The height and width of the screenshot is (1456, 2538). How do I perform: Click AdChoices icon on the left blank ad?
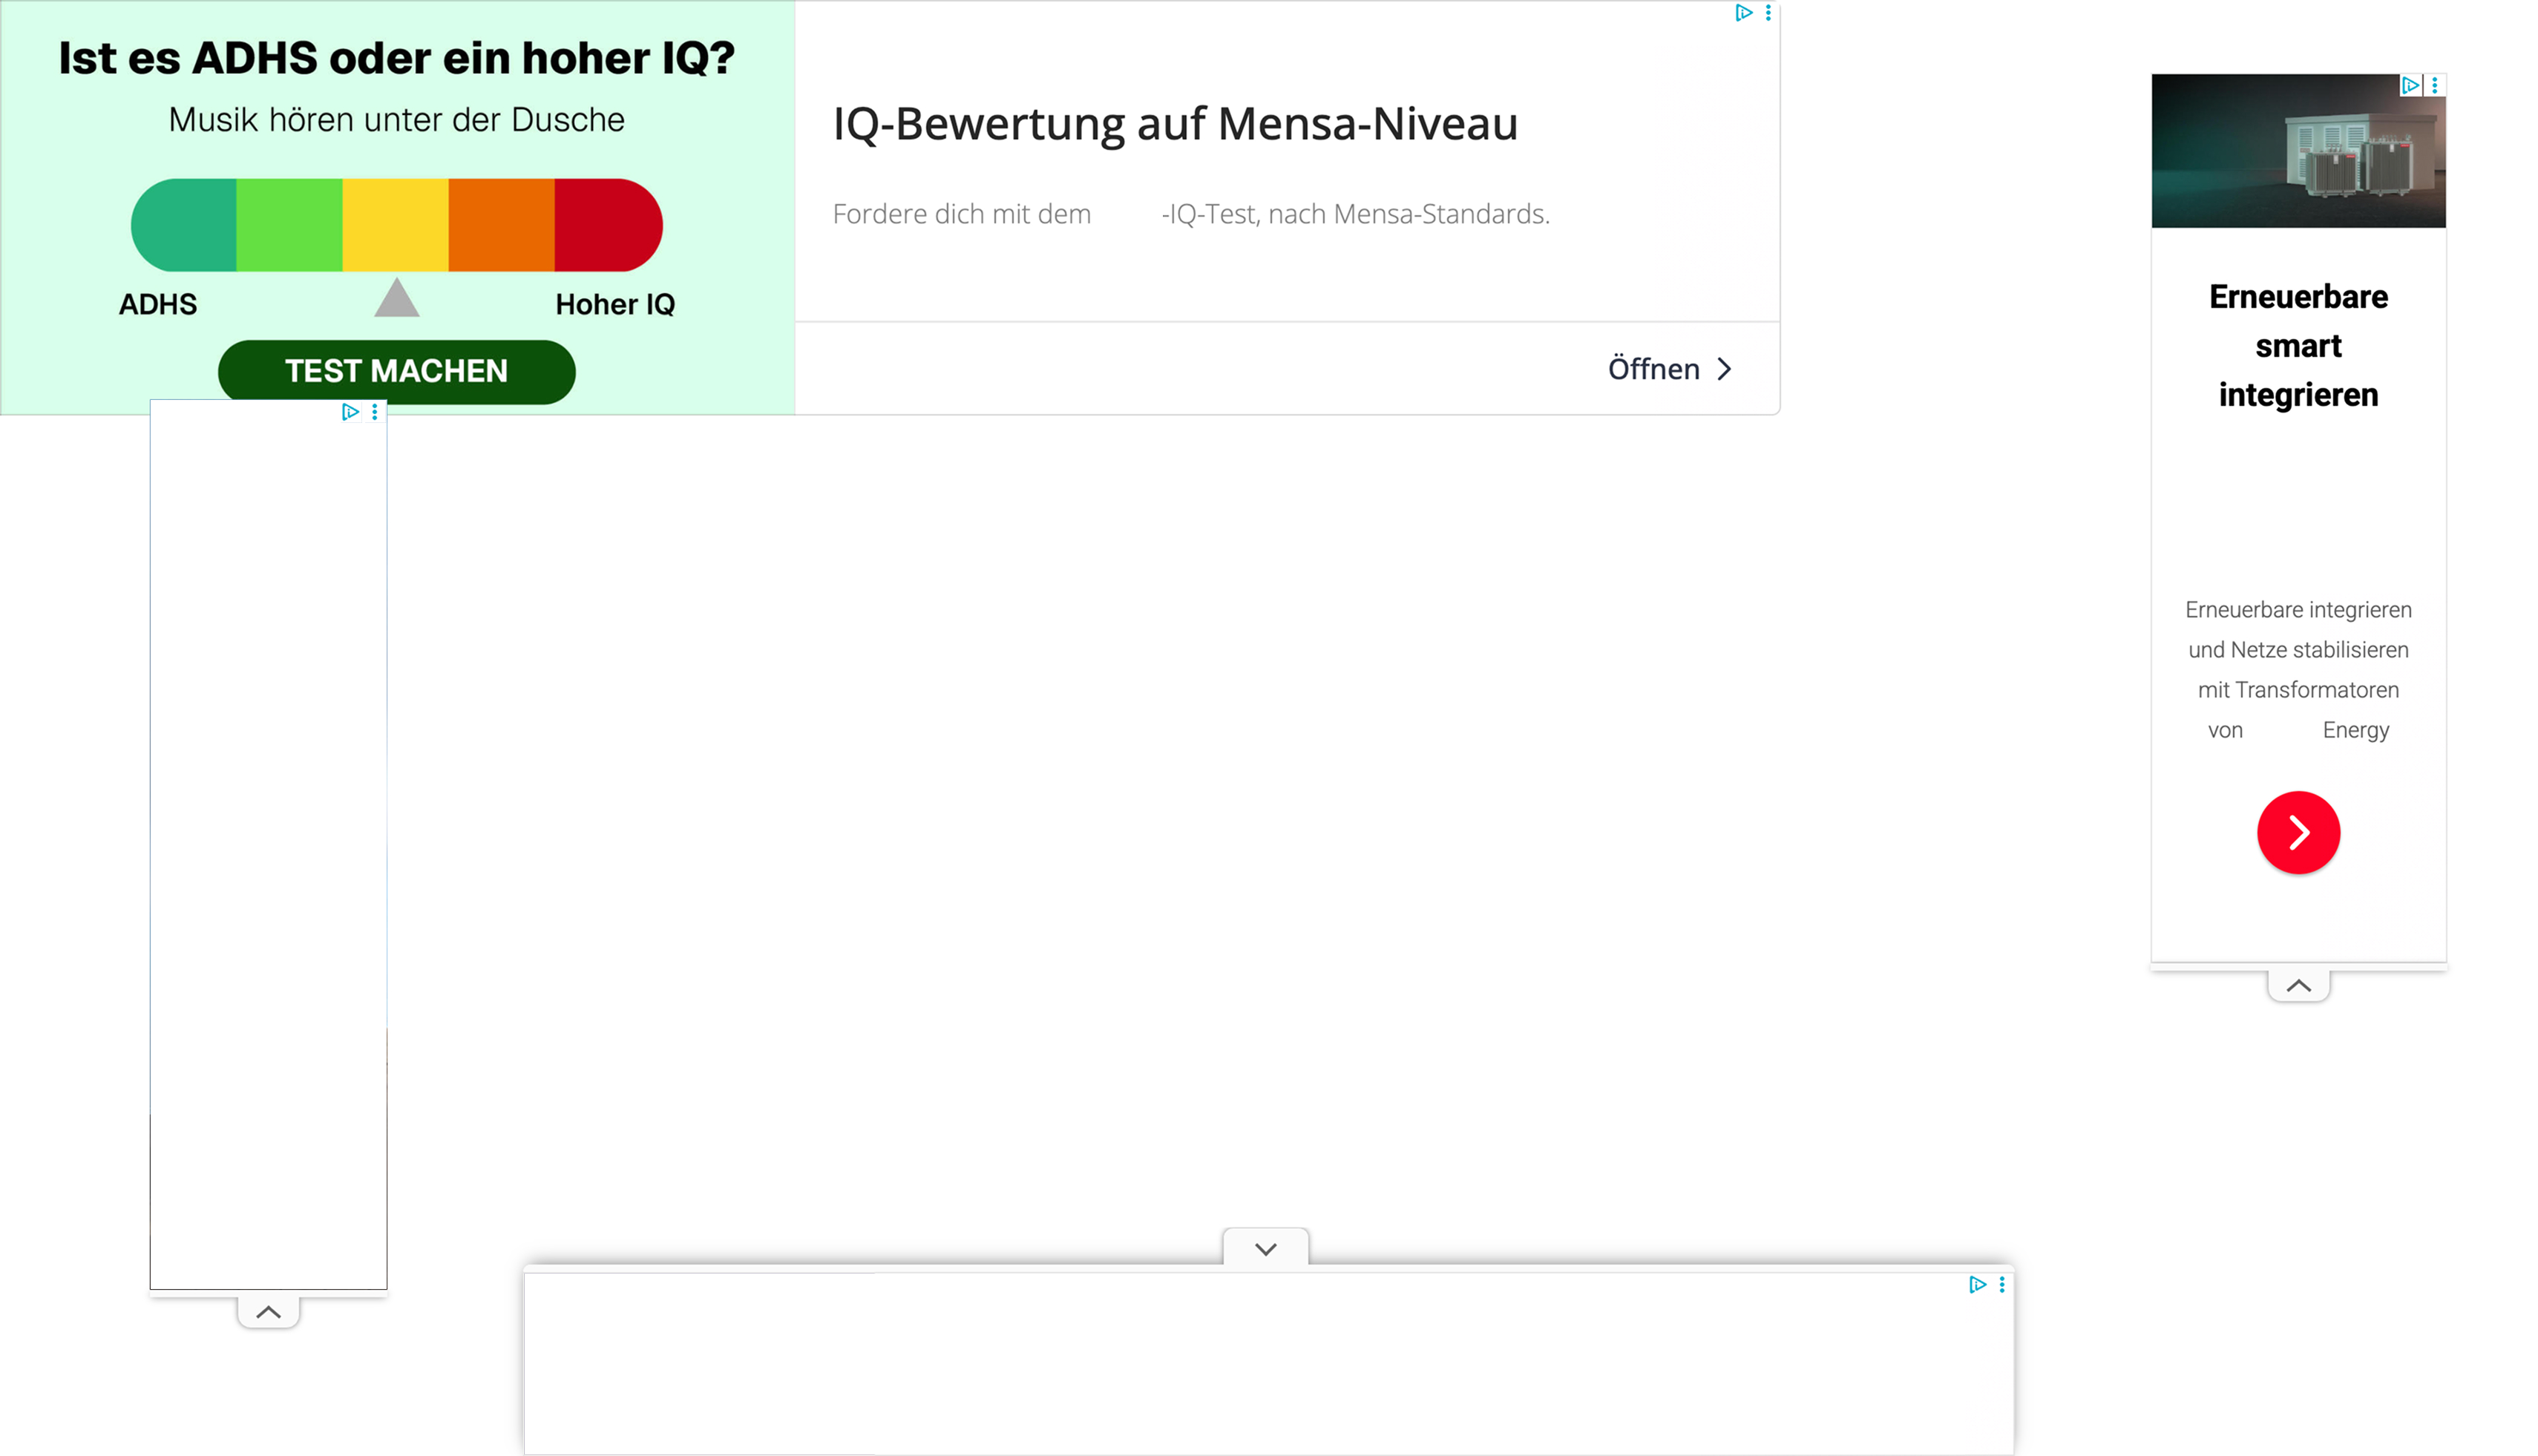pos(350,412)
